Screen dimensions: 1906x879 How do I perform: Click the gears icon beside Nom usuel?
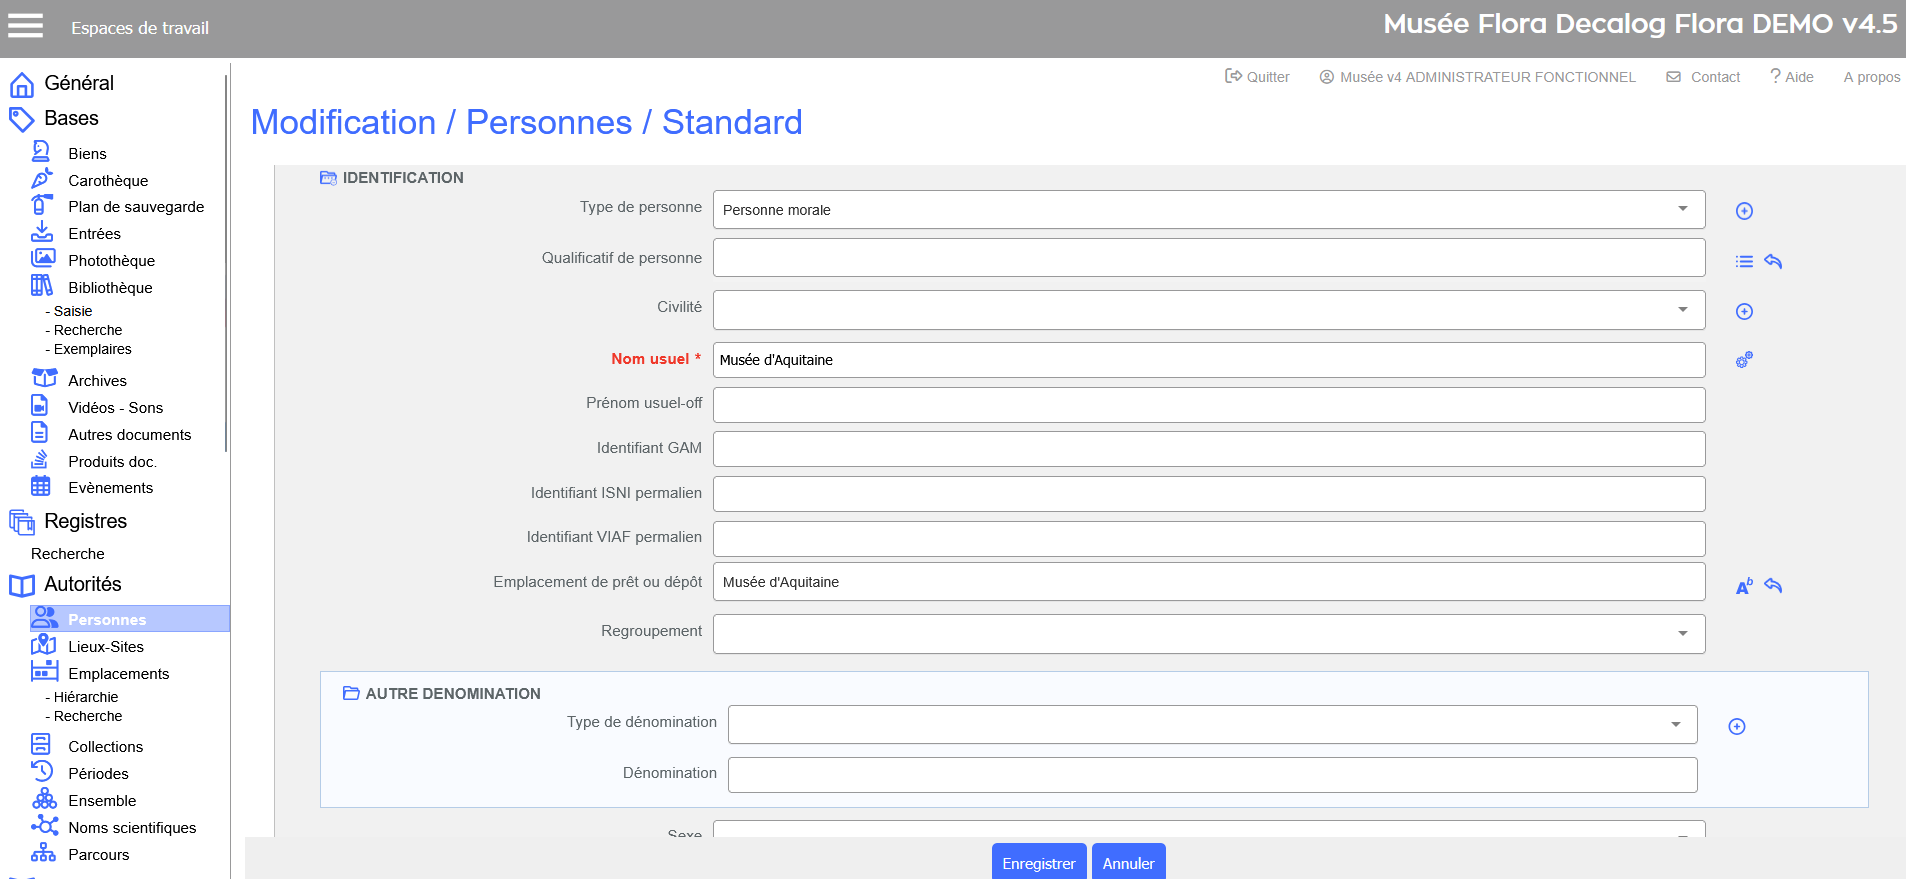(x=1744, y=360)
